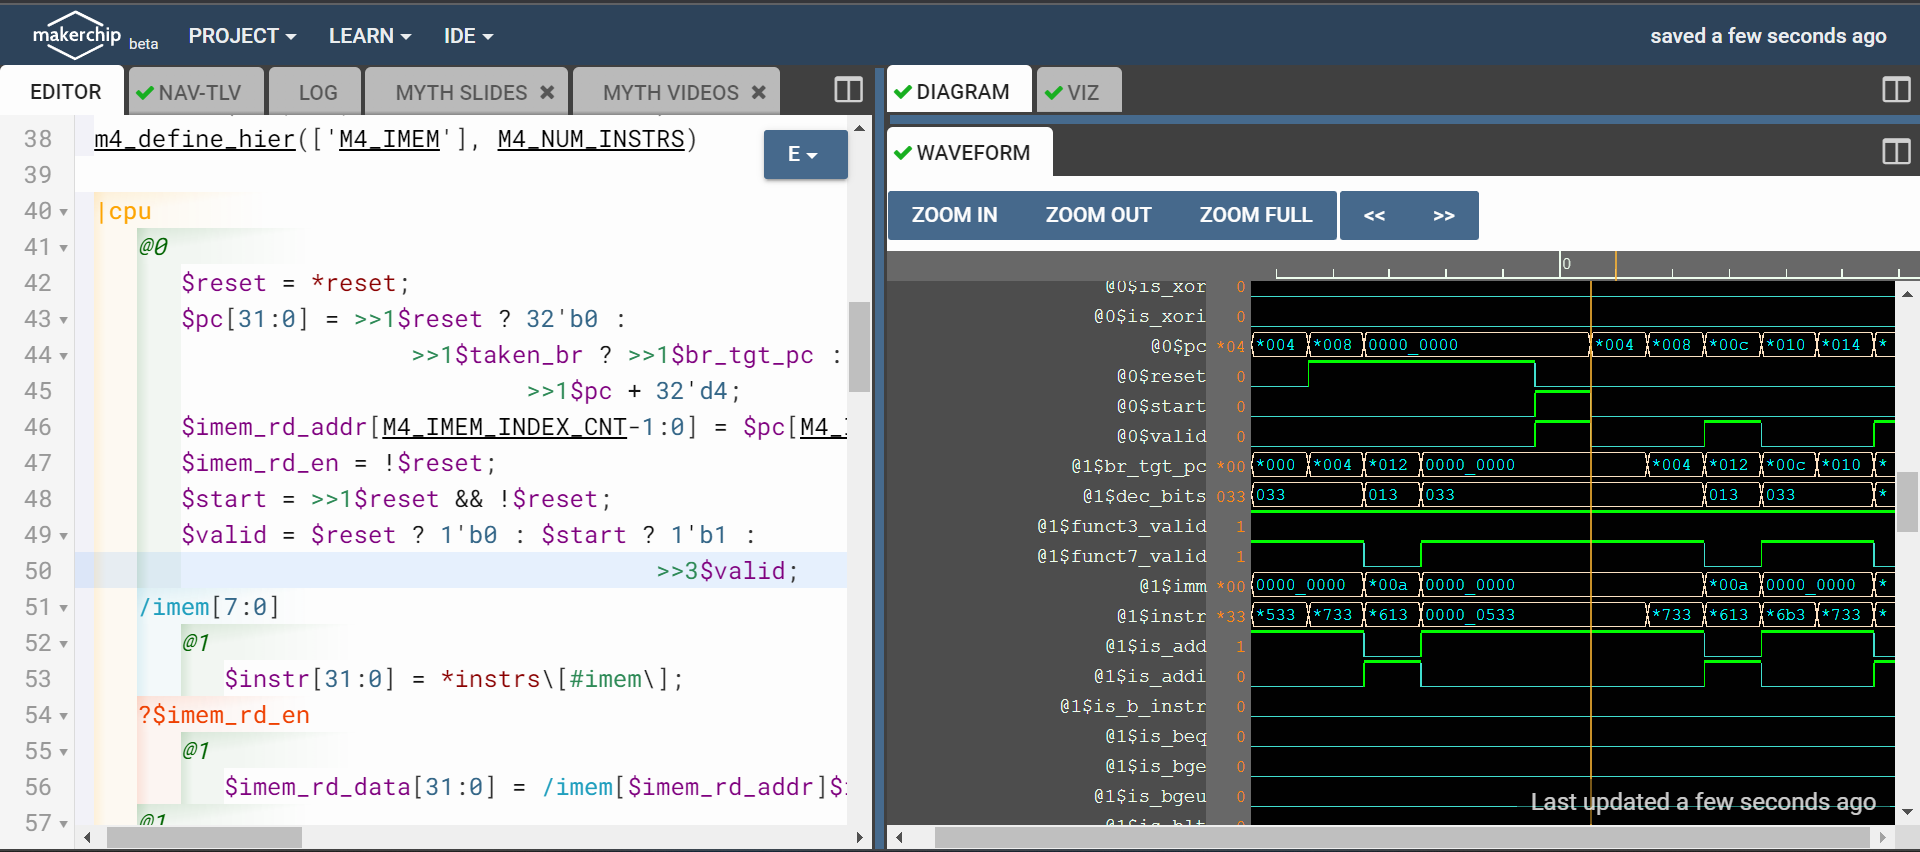Click split-layout icon next to VIZ tab
This screenshot has height=852, width=1920.
click(x=1896, y=90)
